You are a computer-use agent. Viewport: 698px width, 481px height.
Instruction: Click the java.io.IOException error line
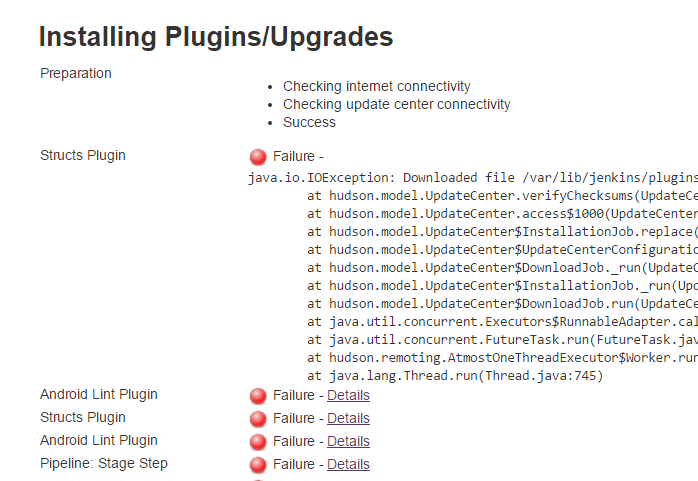tap(472, 177)
